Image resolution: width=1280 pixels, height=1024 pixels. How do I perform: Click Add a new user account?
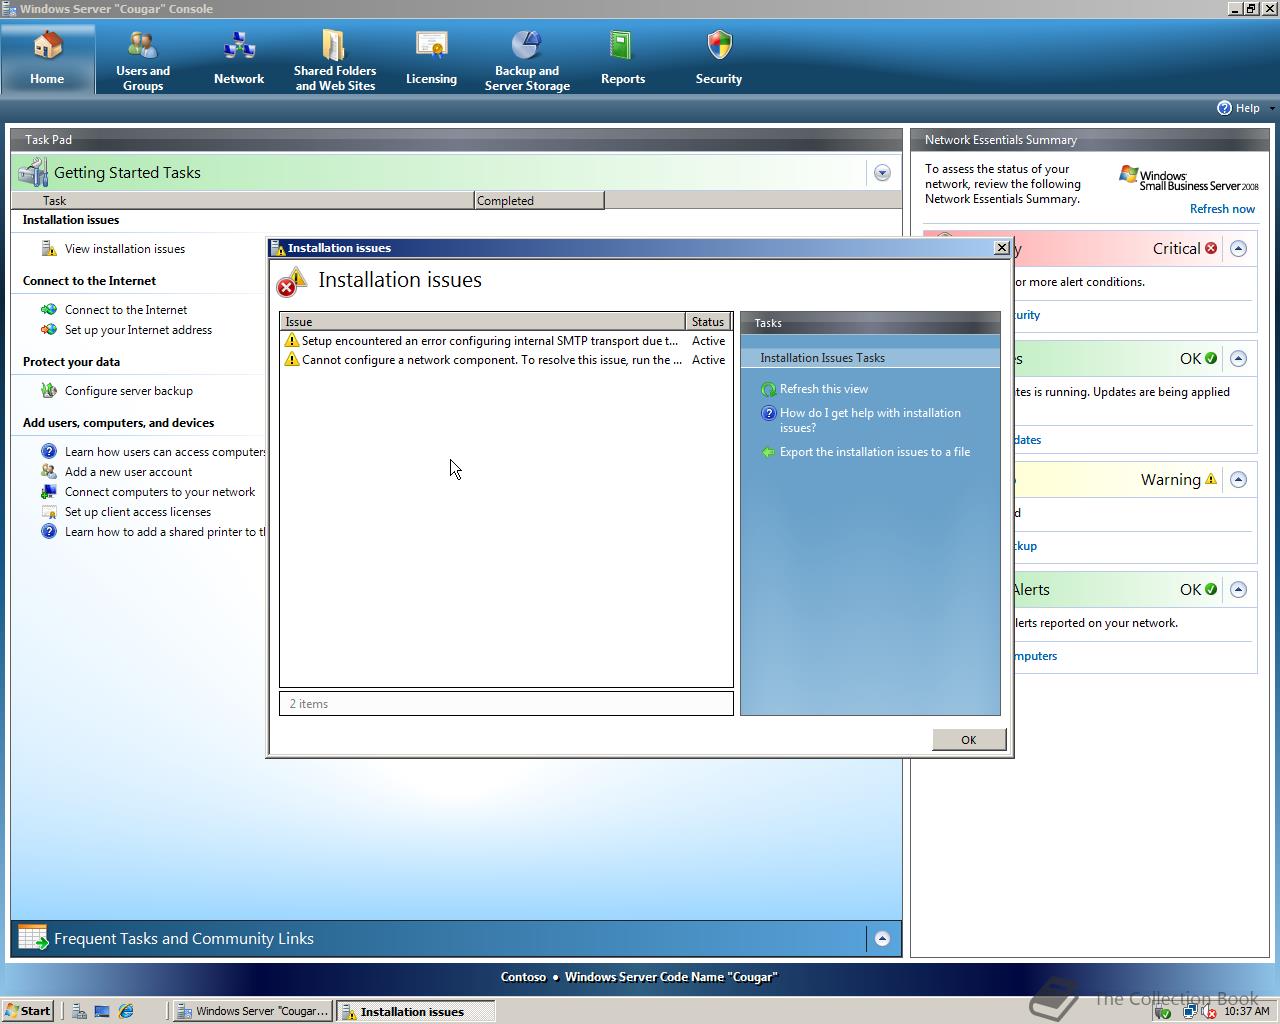pos(128,472)
